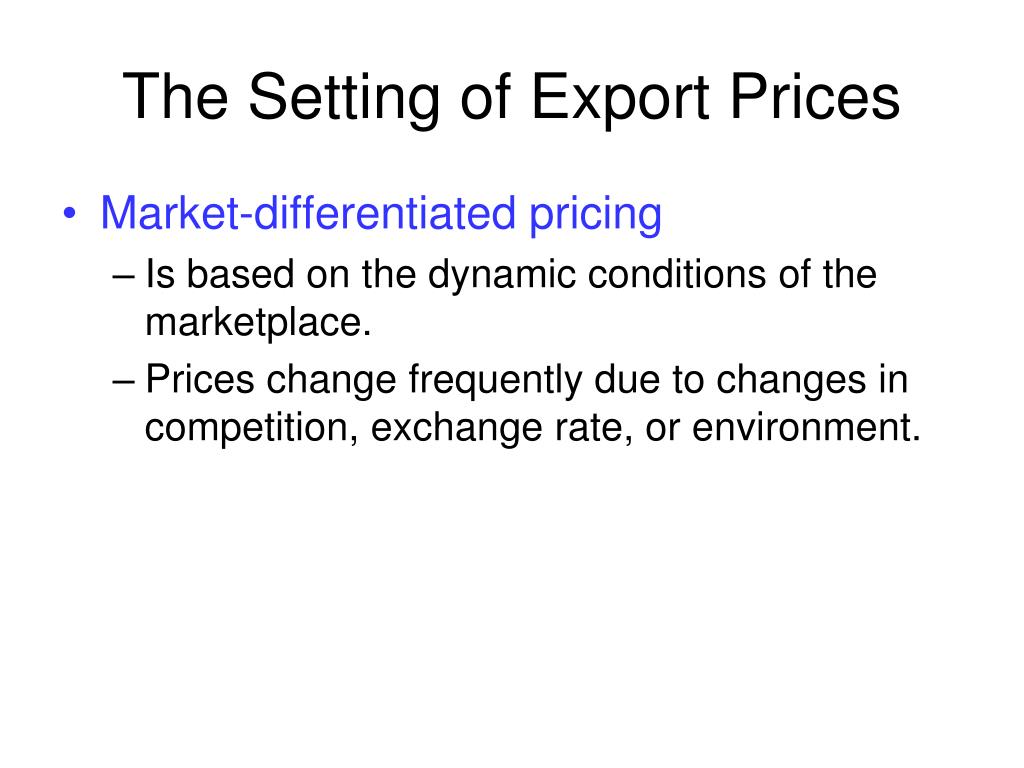The height and width of the screenshot is (768, 1024).
Task: Click the word "Market-differentiated" in blue heading
Action: pos(308,213)
